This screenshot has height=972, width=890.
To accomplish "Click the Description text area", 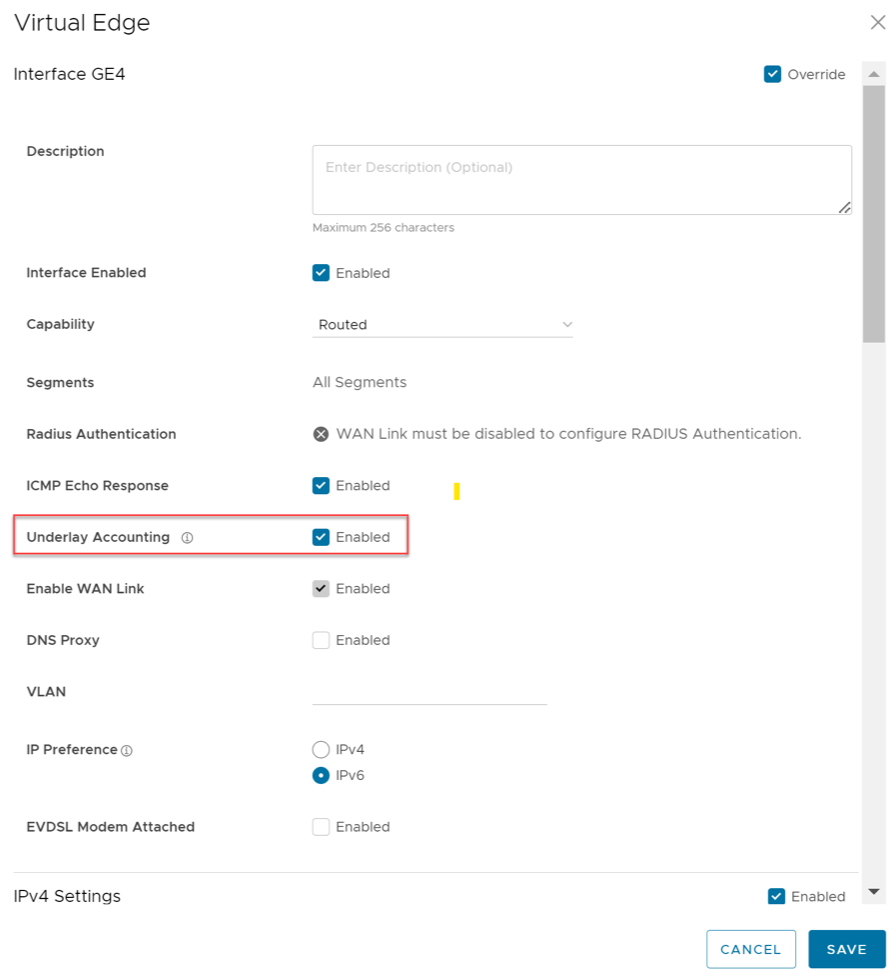I will [581, 180].
